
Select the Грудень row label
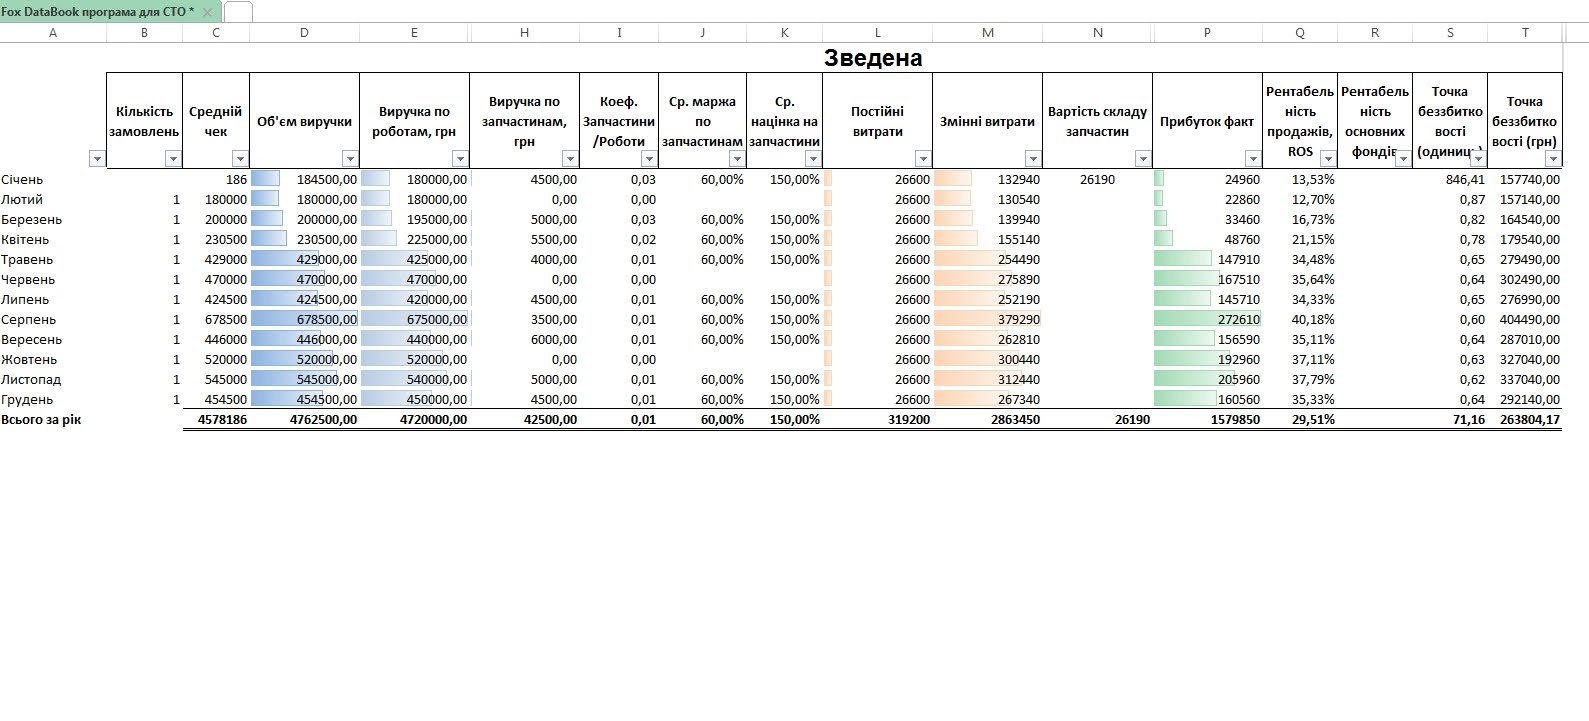click(27, 400)
